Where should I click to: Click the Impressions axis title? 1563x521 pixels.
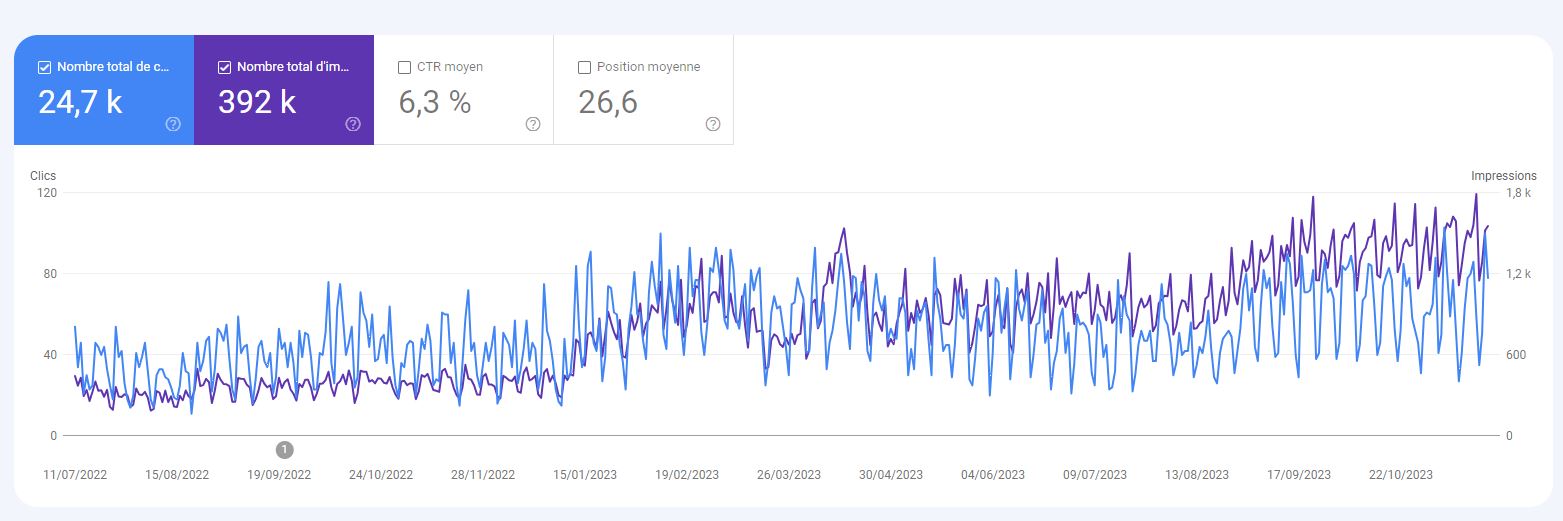tap(1503, 176)
